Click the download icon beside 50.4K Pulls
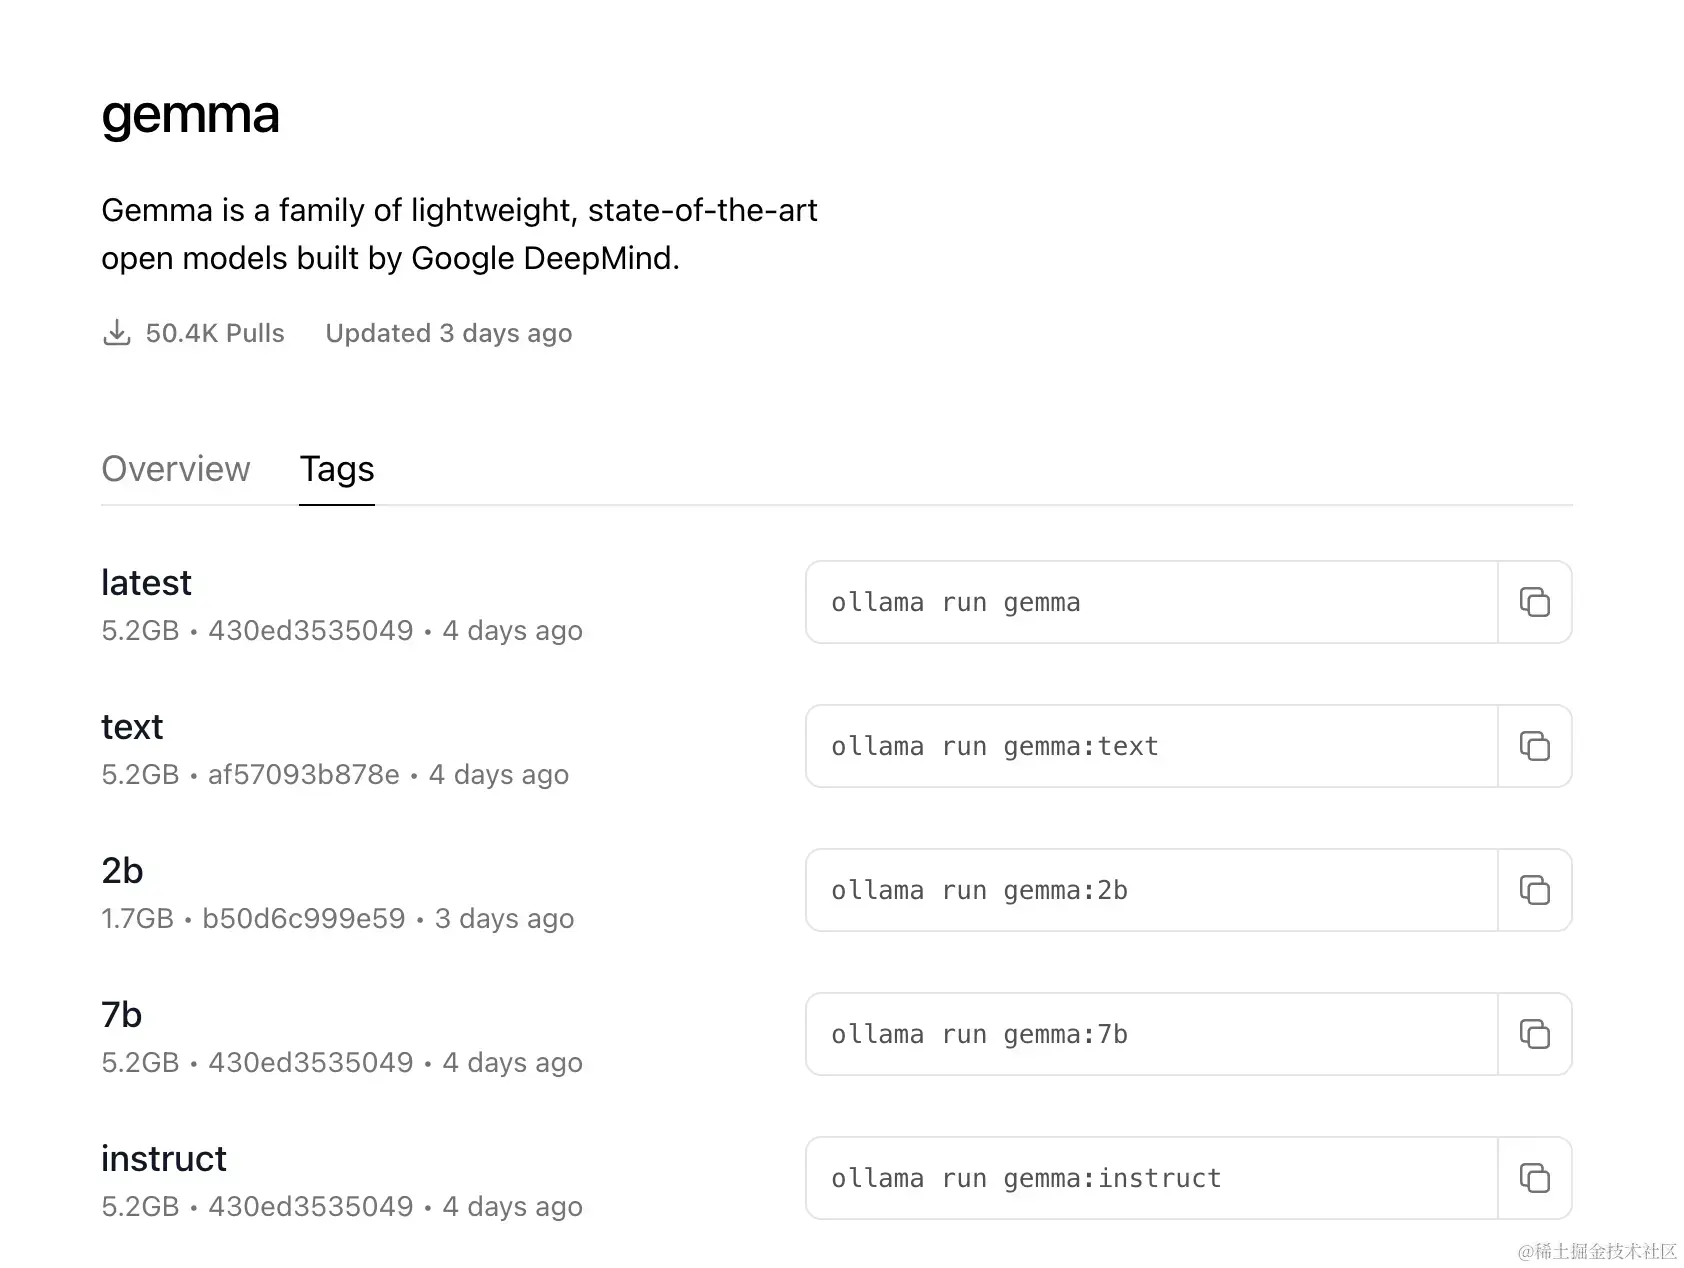This screenshot has height=1268, width=1684. [x=117, y=333]
